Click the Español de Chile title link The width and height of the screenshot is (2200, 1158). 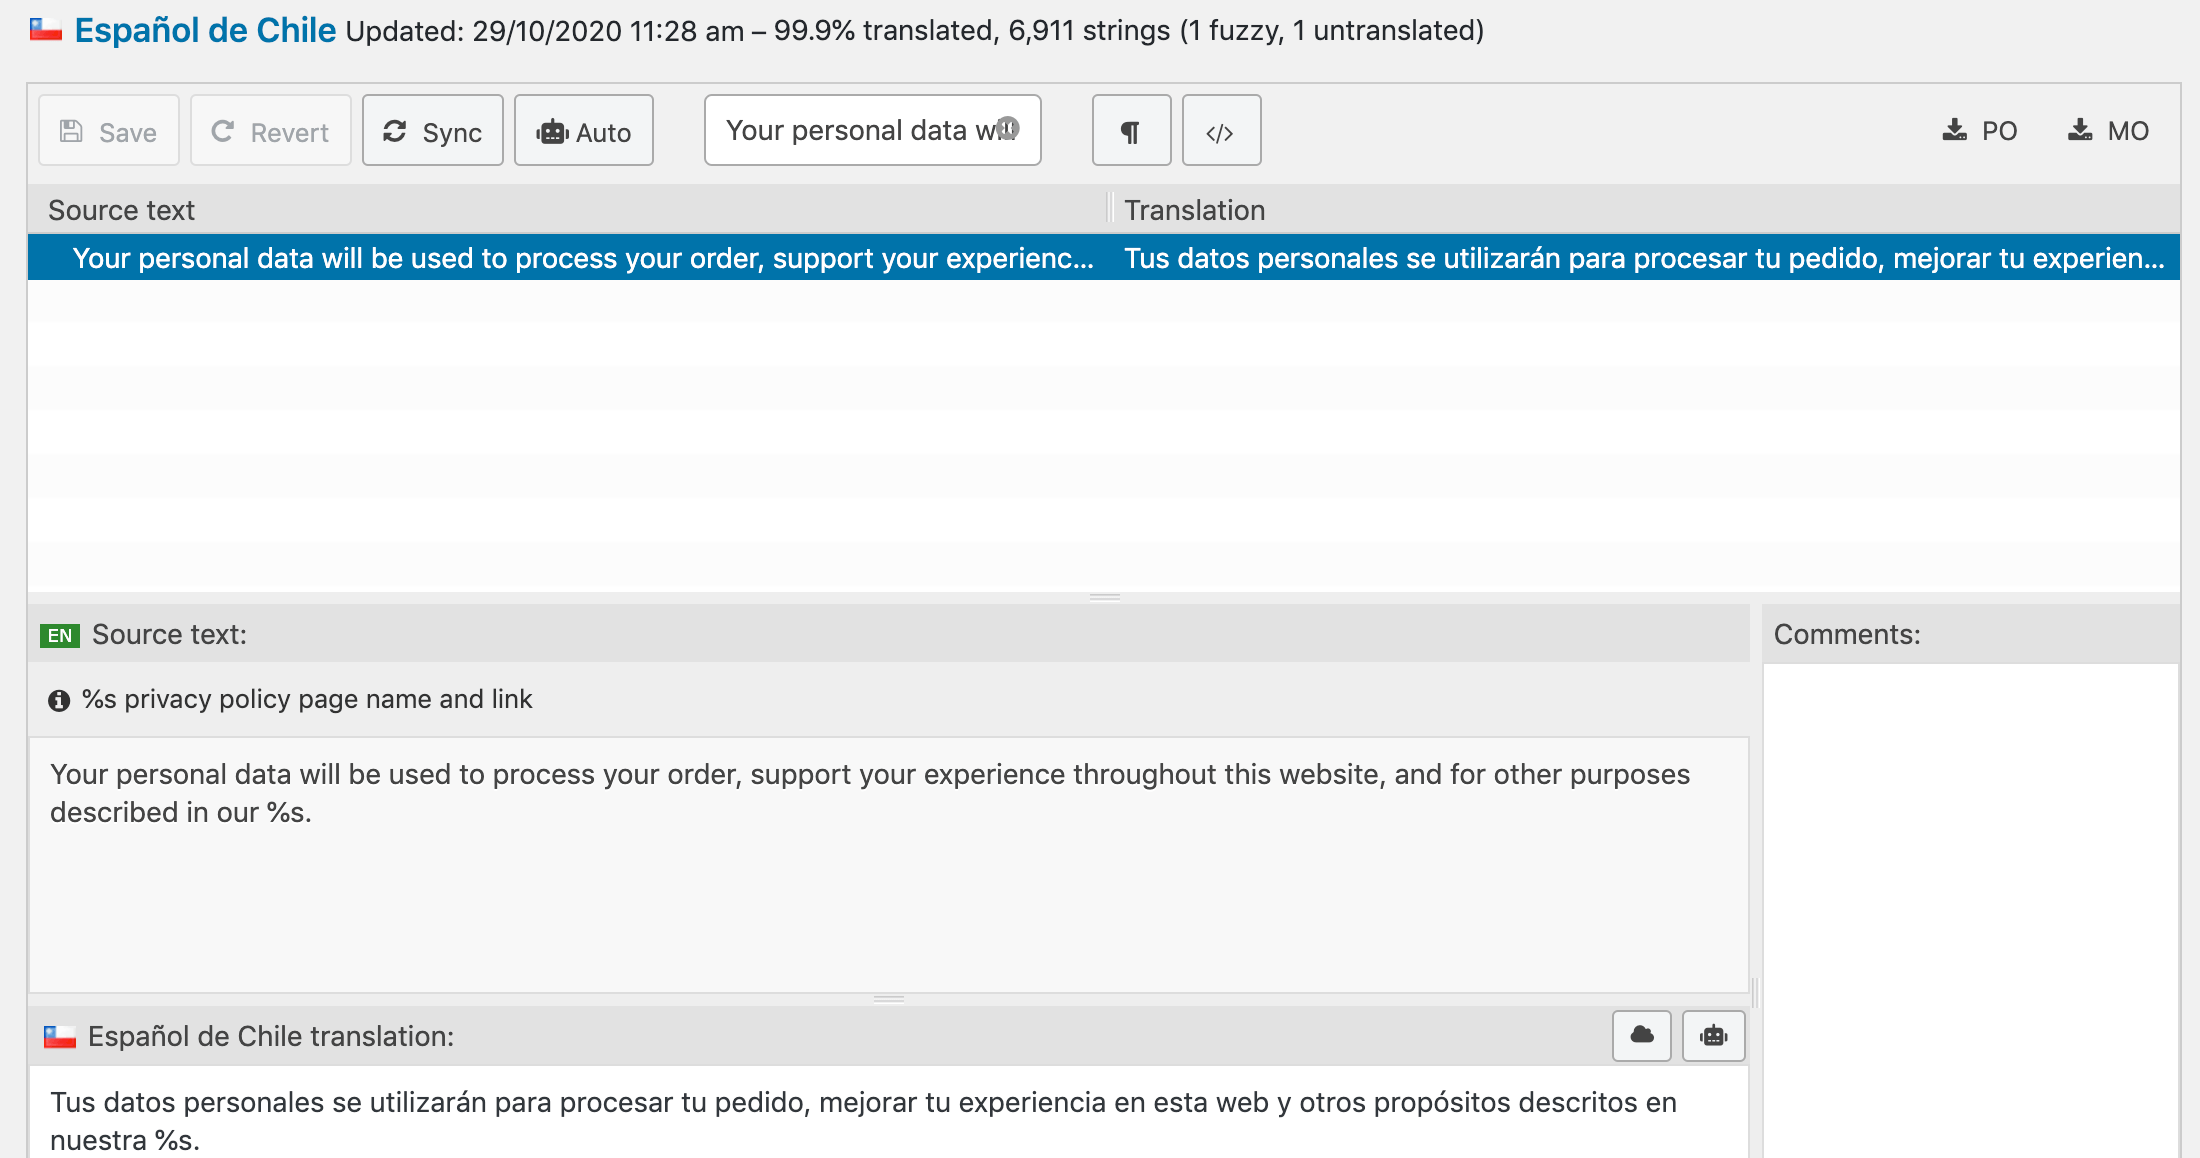point(205,30)
